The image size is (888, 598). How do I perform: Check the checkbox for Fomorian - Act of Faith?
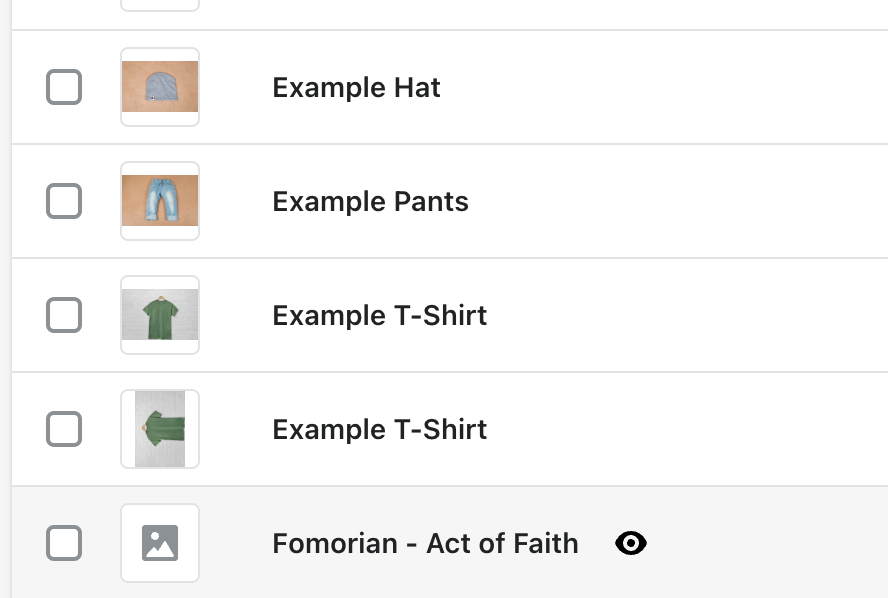pyautogui.click(x=63, y=543)
